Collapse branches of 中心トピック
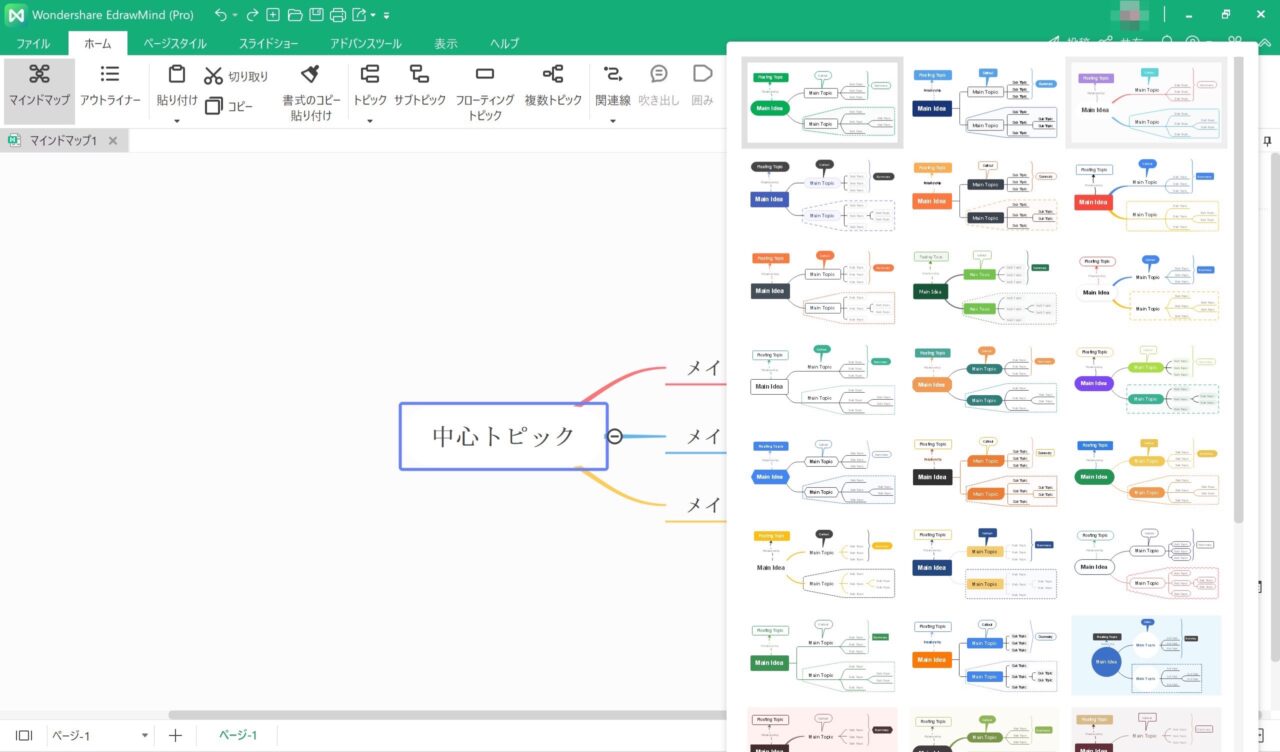 pyautogui.click(x=615, y=436)
